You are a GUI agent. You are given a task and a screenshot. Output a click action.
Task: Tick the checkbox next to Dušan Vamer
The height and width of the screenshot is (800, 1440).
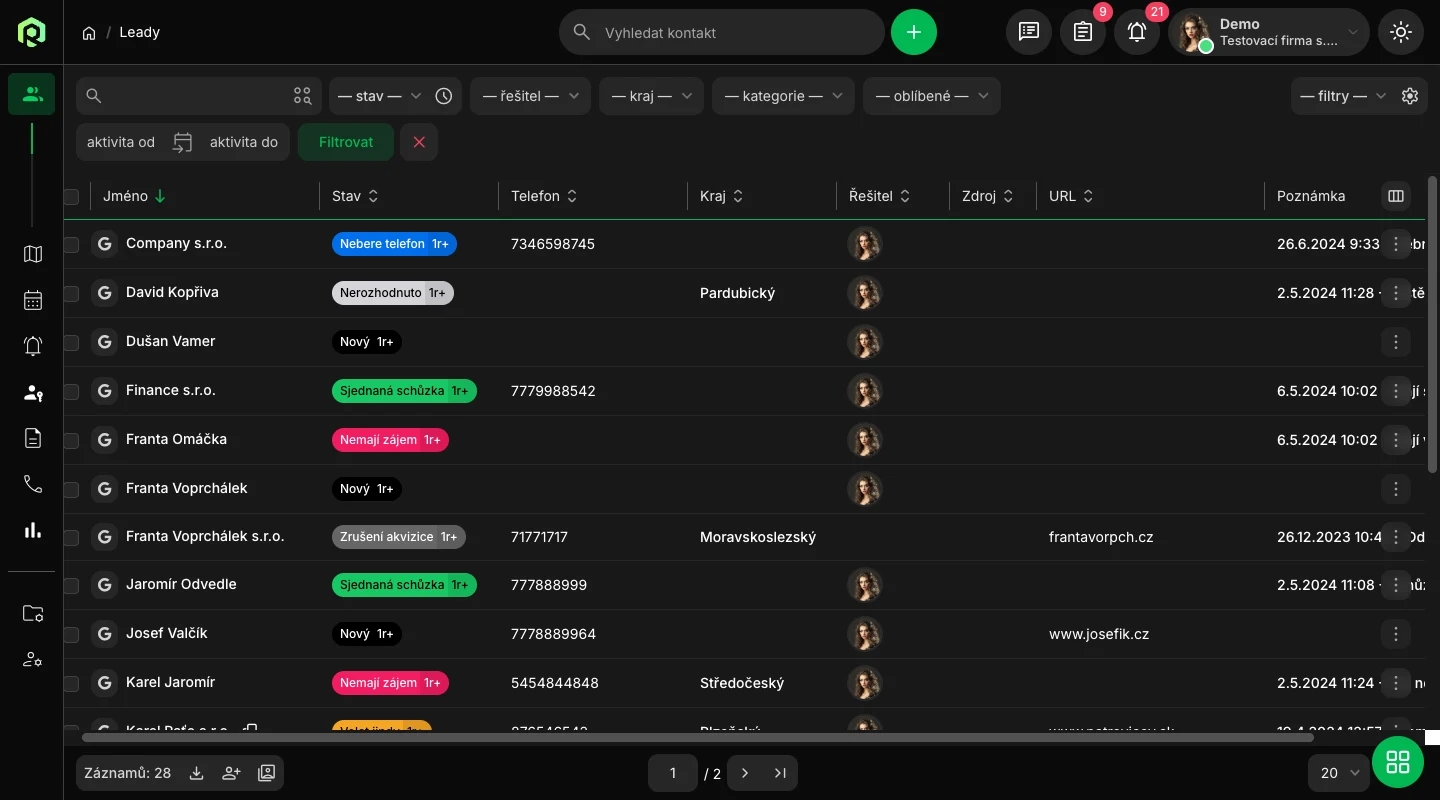coord(71,342)
